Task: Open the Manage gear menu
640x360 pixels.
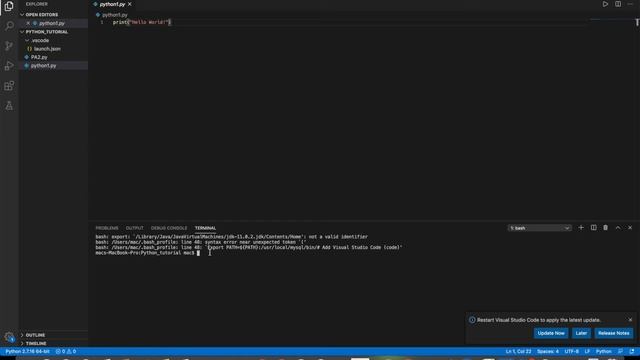Action: (x=9, y=337)
